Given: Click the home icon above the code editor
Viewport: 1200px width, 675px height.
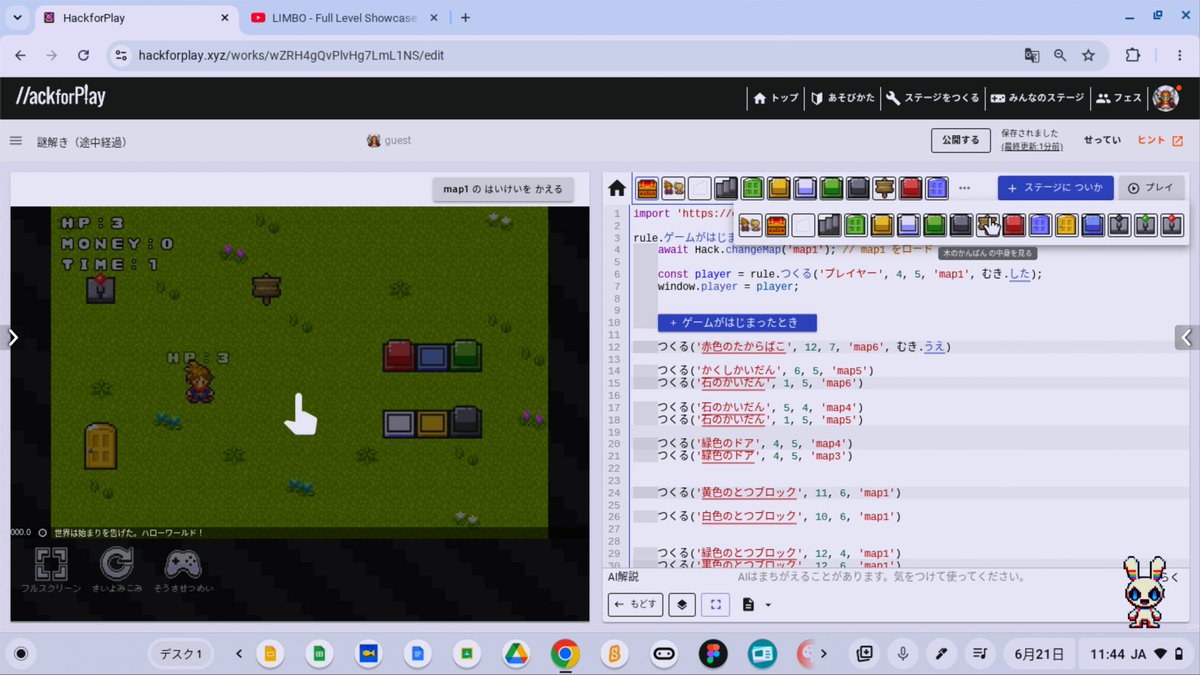Looking at the screenshot, I should [617, 188].
